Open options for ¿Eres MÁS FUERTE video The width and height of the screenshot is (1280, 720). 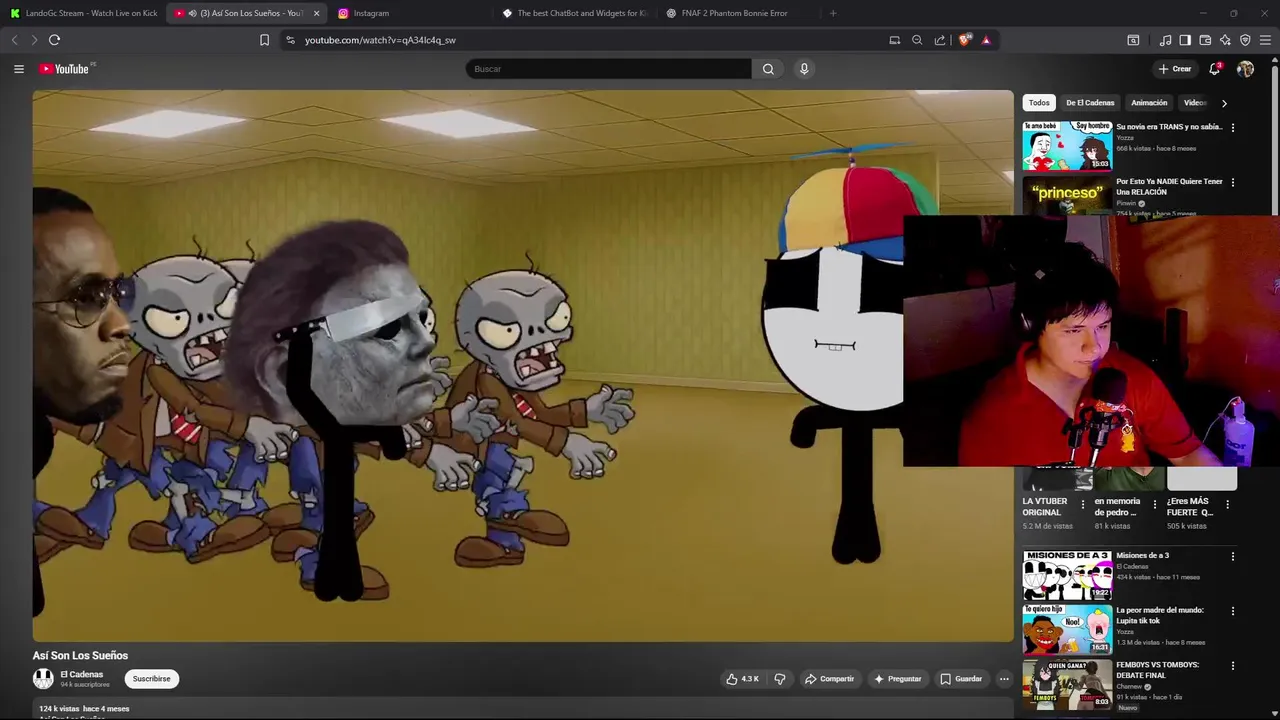(x=1227, y=505)
